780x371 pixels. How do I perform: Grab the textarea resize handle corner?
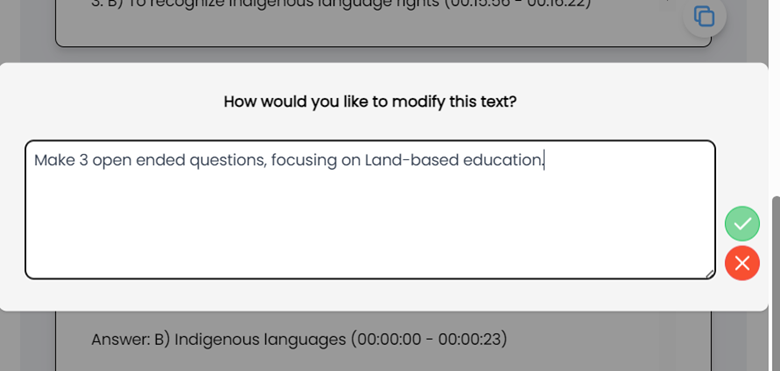[x=709, y=274]
